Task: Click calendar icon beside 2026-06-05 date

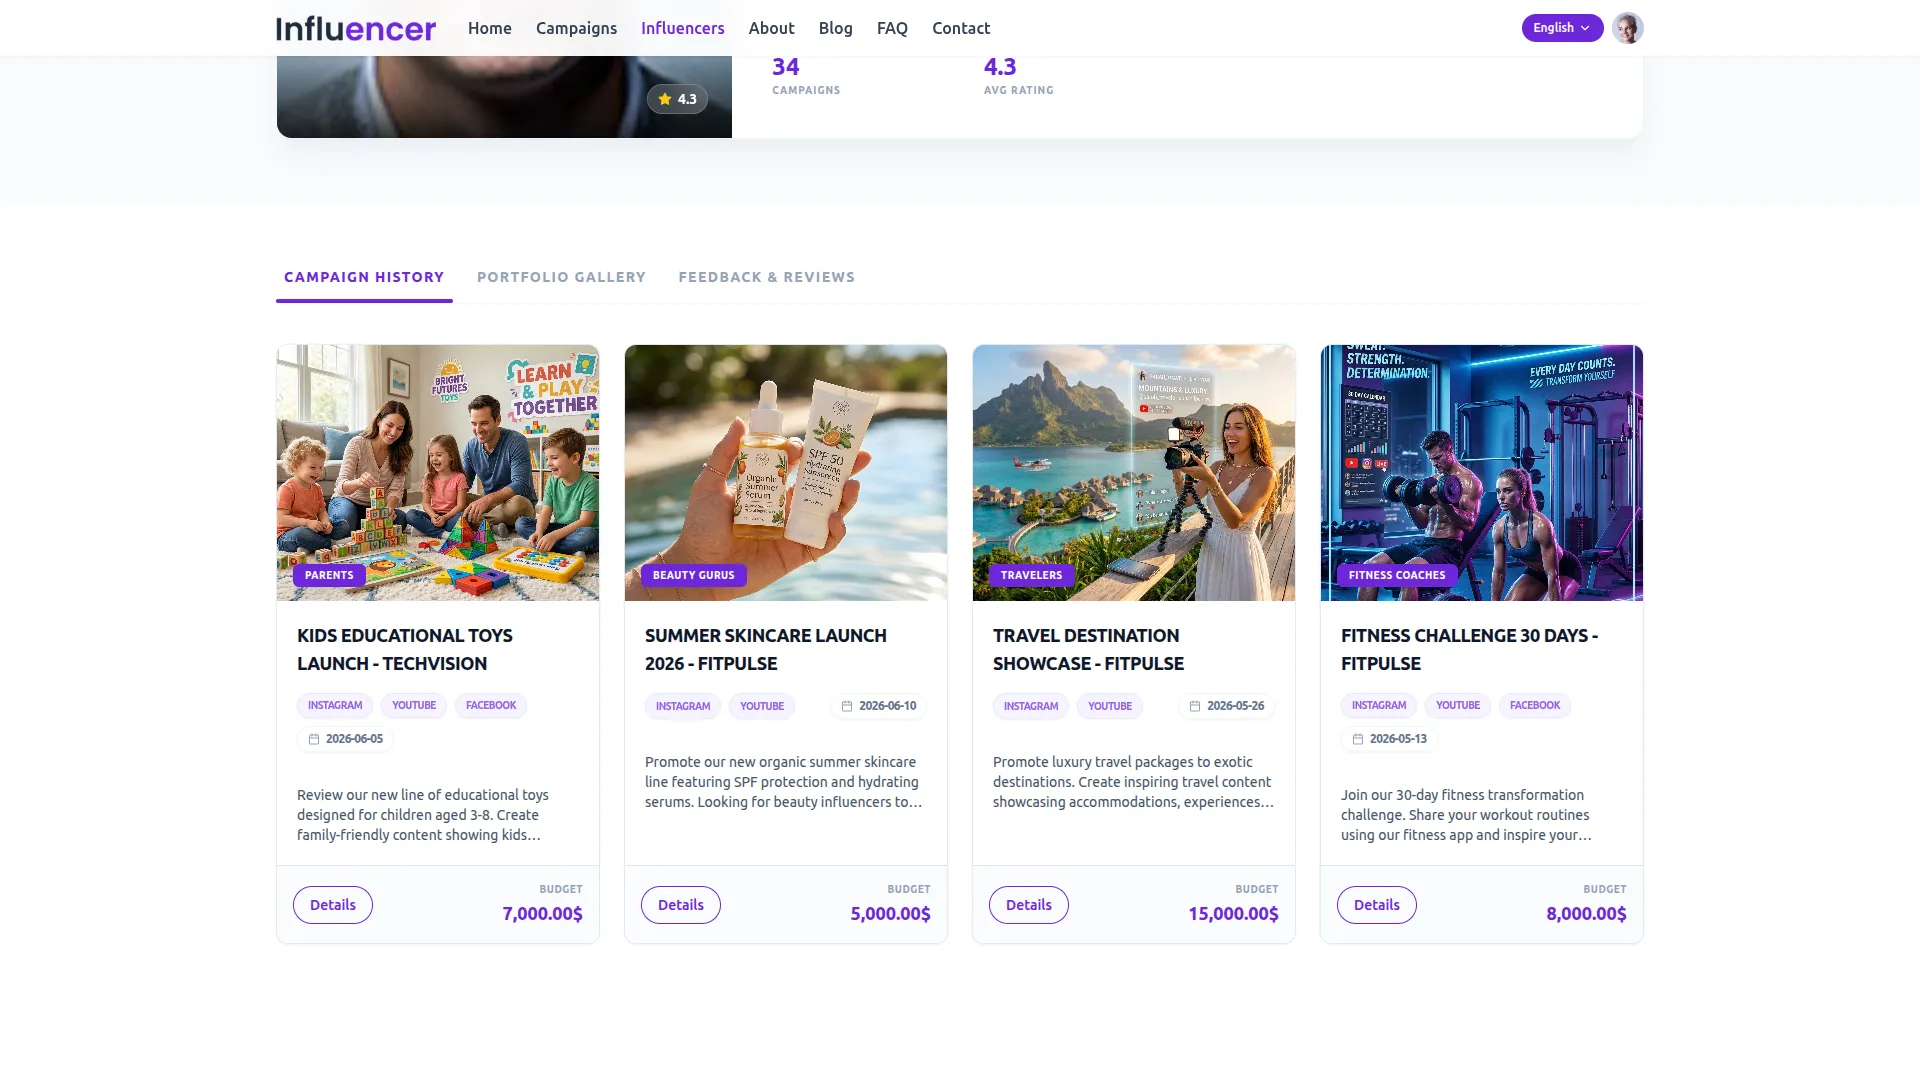Action: 314,739
